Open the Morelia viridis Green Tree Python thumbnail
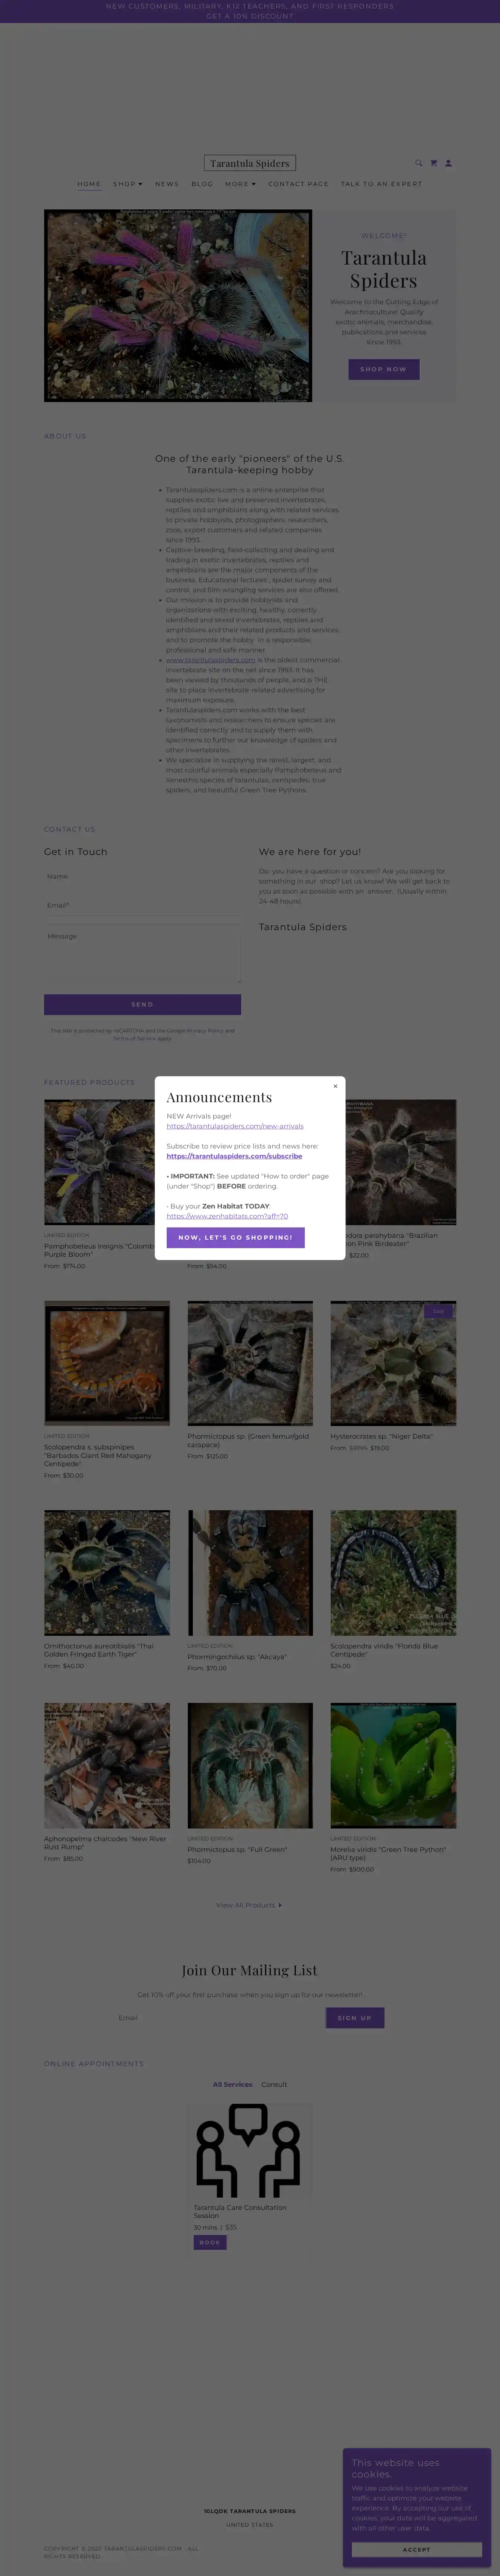The height and width of the screenshot is (2576, 500). pos(393,1765)
